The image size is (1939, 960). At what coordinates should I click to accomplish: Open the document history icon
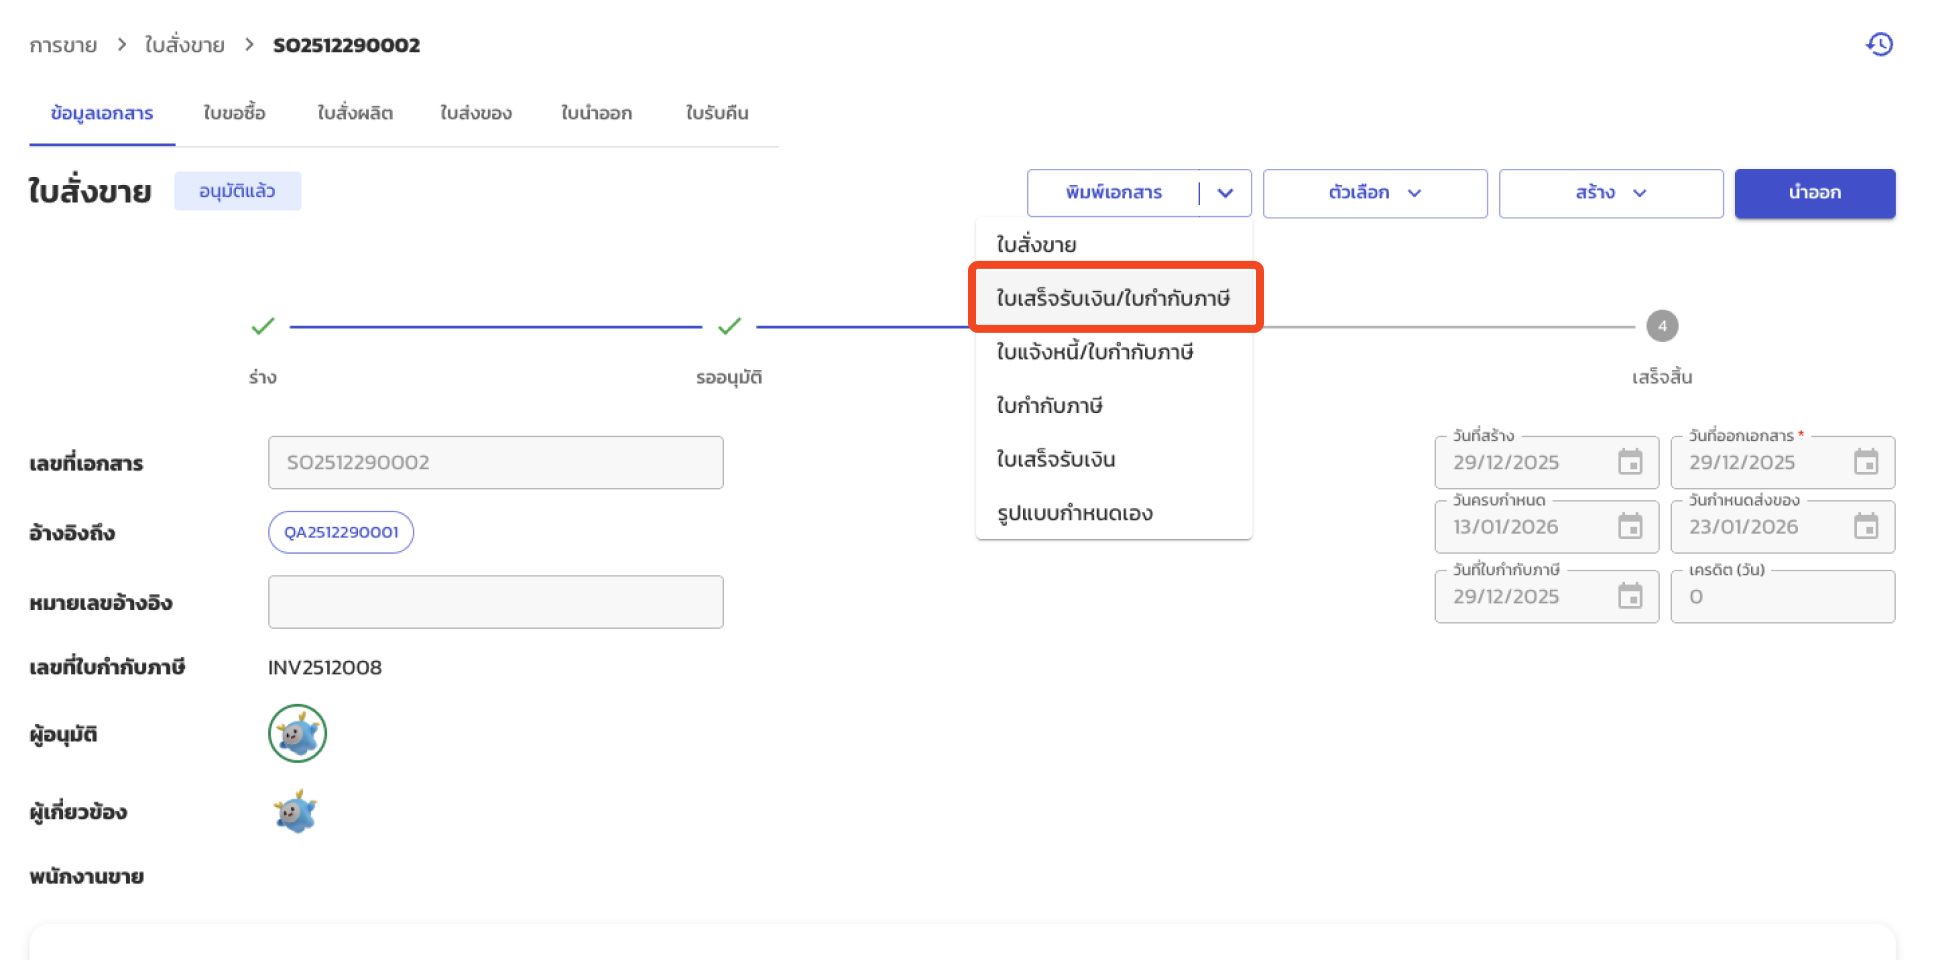tap(1879, 45)
